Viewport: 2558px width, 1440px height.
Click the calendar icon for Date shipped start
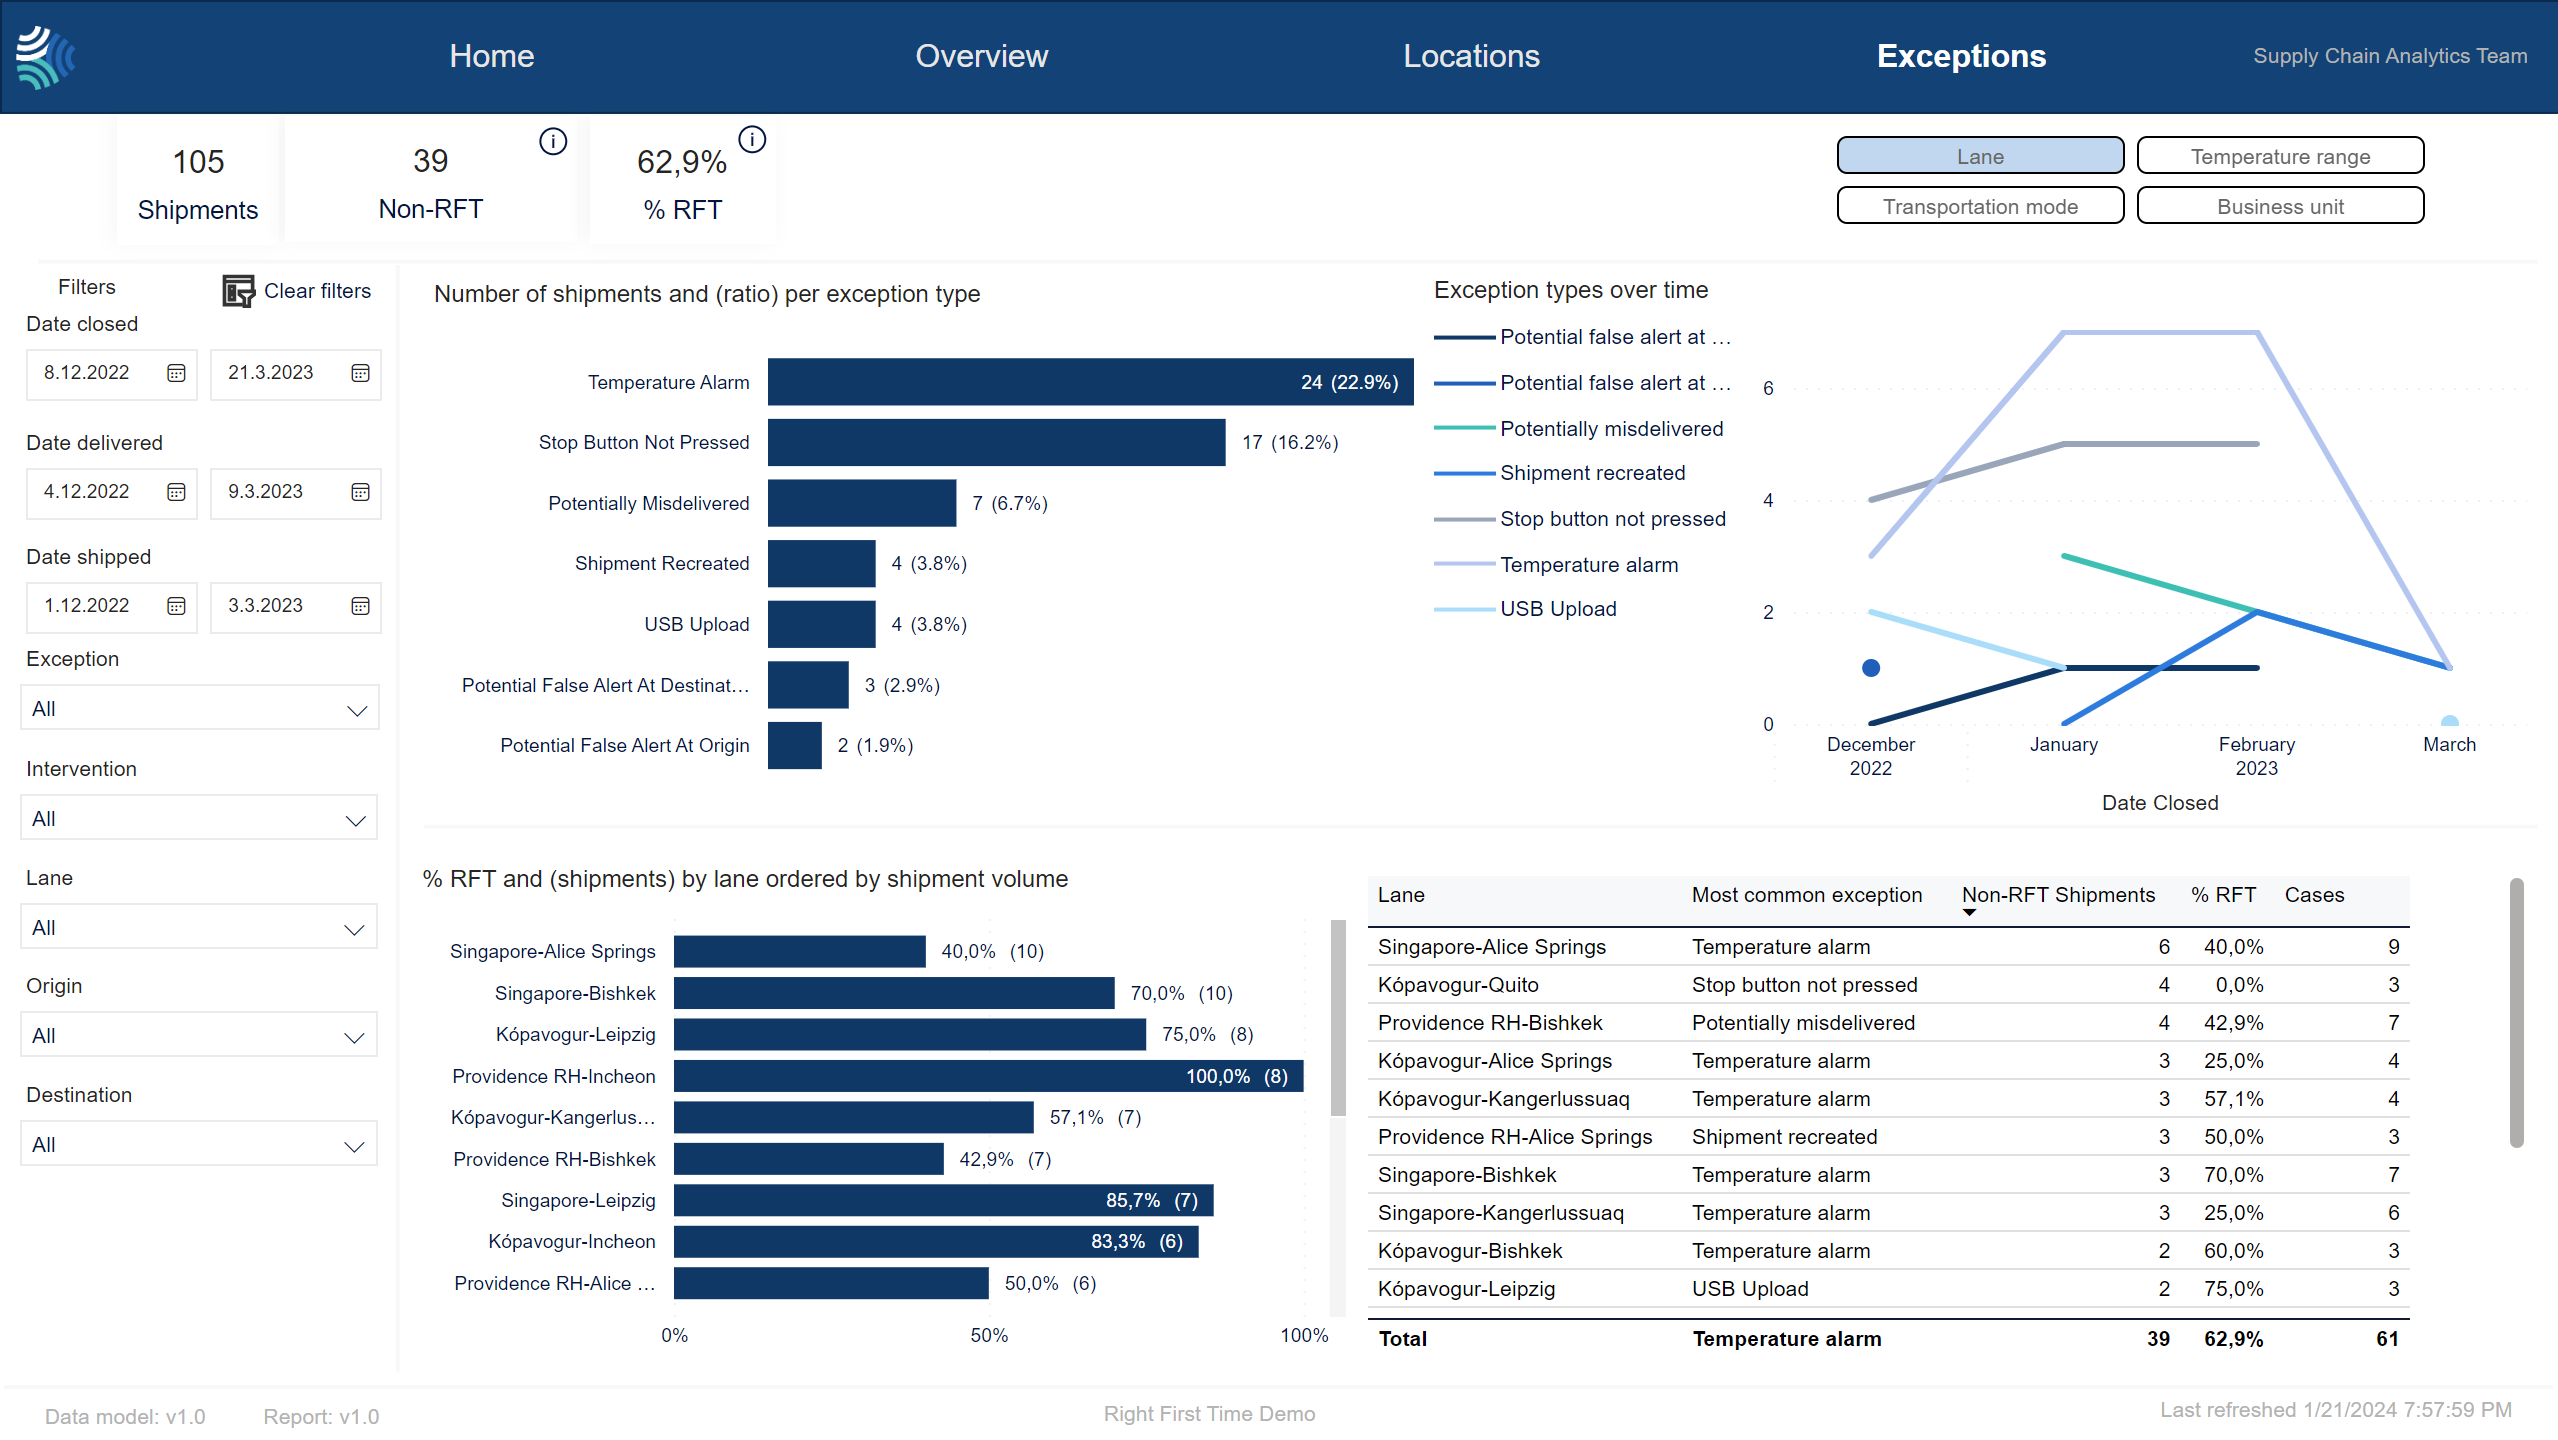176,604
